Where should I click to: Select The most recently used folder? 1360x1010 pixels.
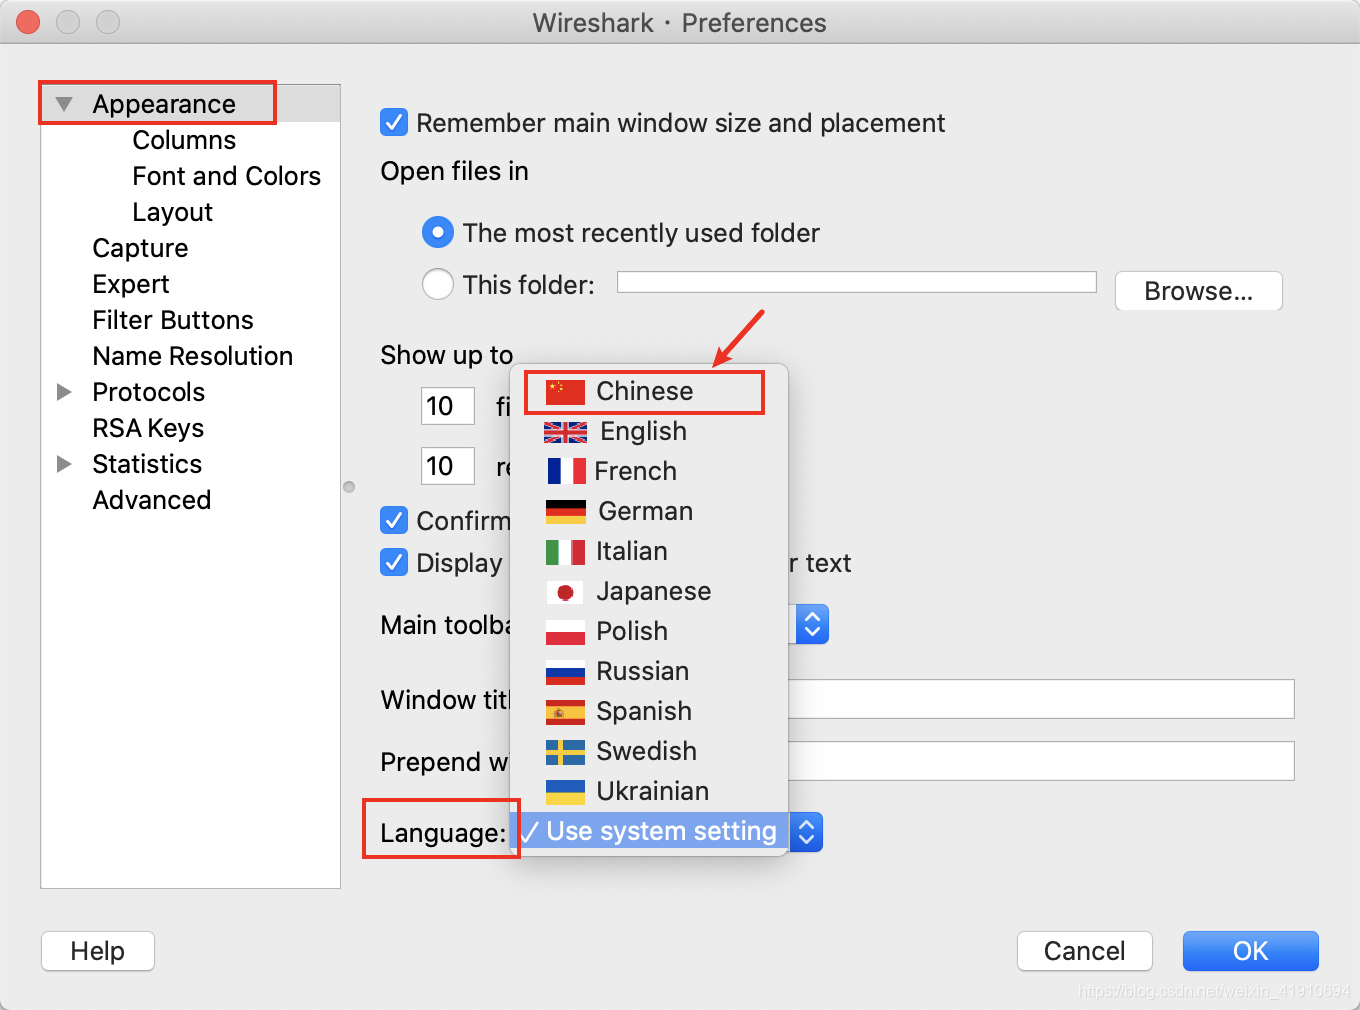[438, 233]
